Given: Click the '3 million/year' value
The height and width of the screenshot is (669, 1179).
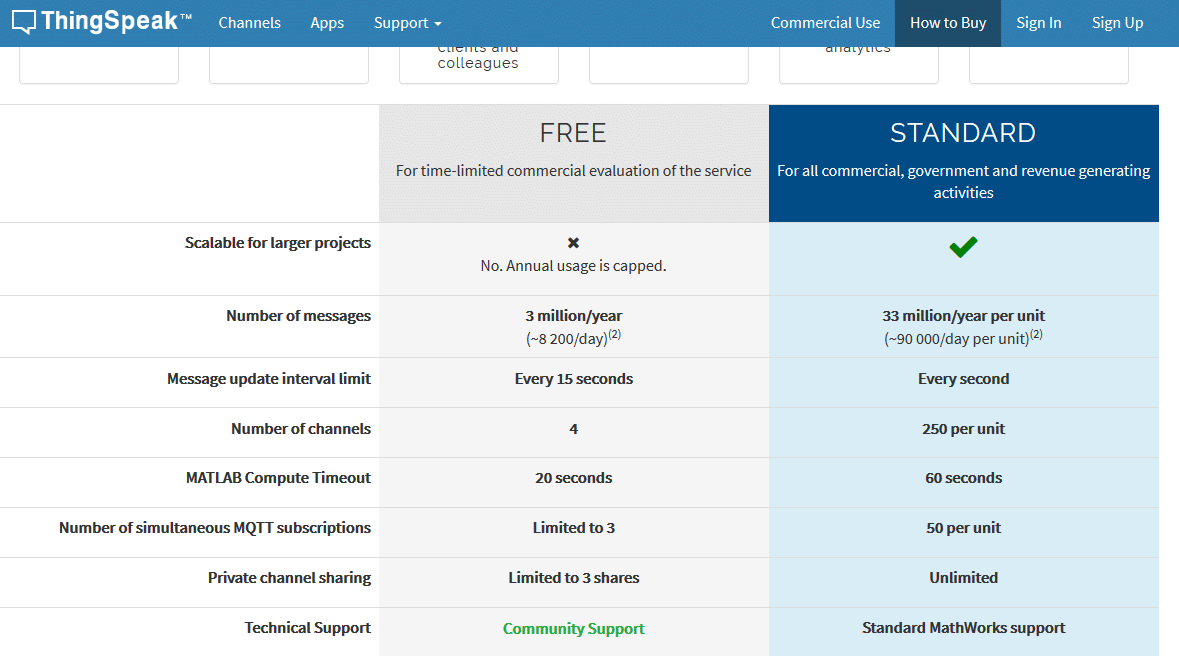Looking at the screenshot, I should click(x=574, y=316).
